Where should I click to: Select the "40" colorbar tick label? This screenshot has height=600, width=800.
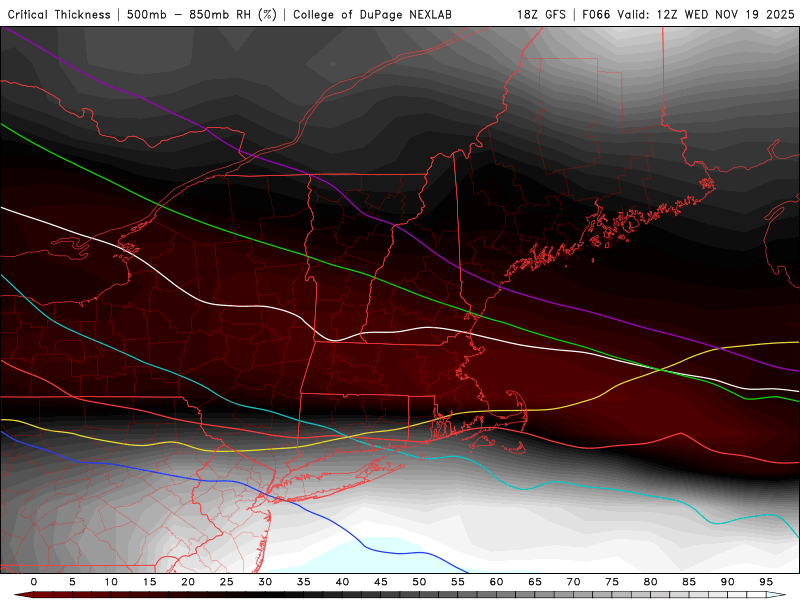tap(342, 582)
